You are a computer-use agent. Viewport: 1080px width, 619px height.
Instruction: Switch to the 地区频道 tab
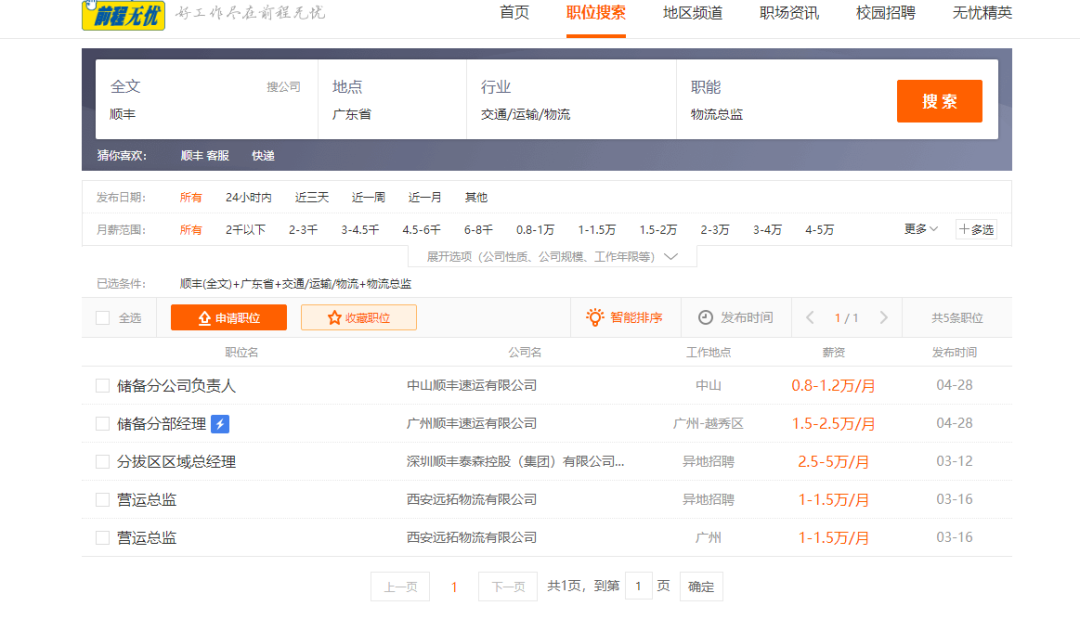pyautogui.click(x=692, y=13)
